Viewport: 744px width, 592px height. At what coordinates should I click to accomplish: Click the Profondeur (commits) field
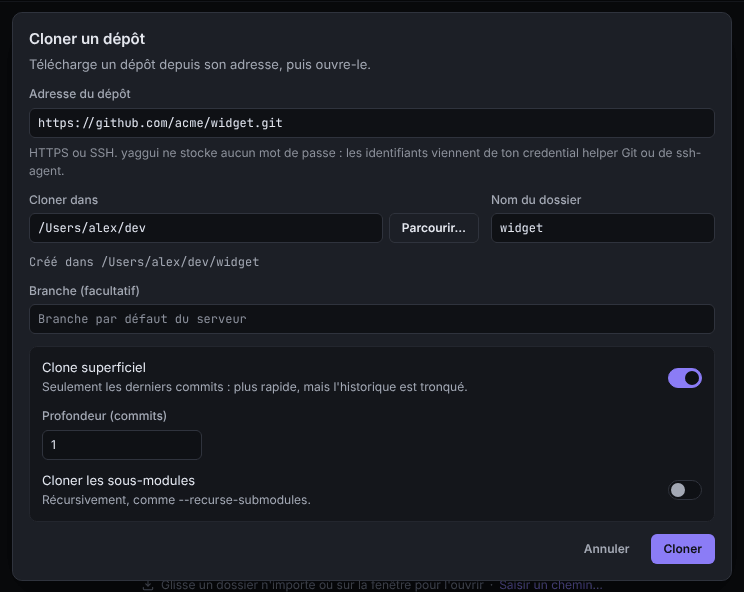122,445
